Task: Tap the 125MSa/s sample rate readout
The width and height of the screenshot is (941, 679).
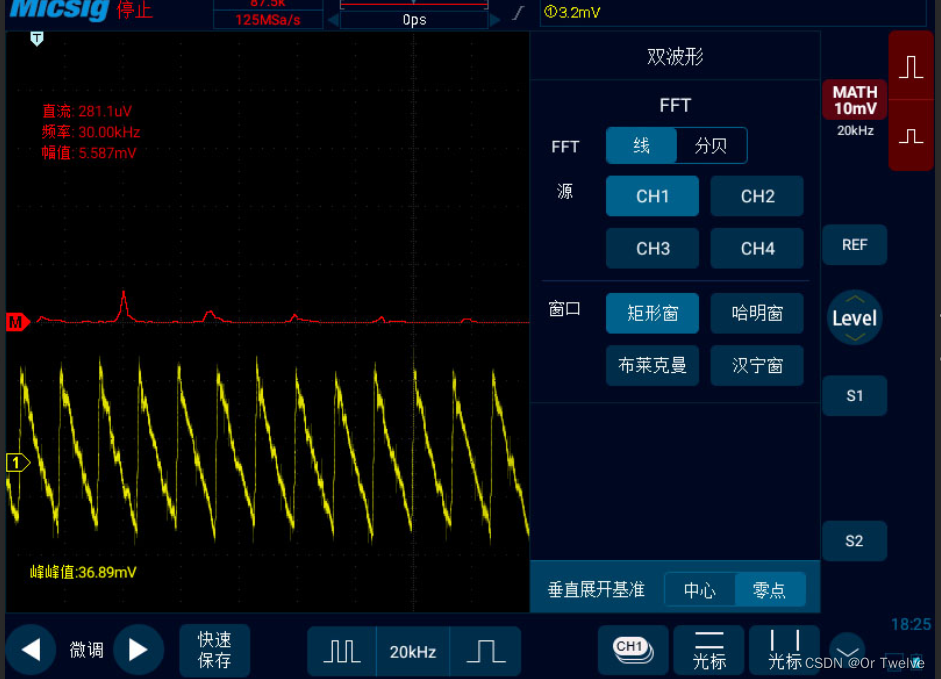Action: tap(268, 20)
